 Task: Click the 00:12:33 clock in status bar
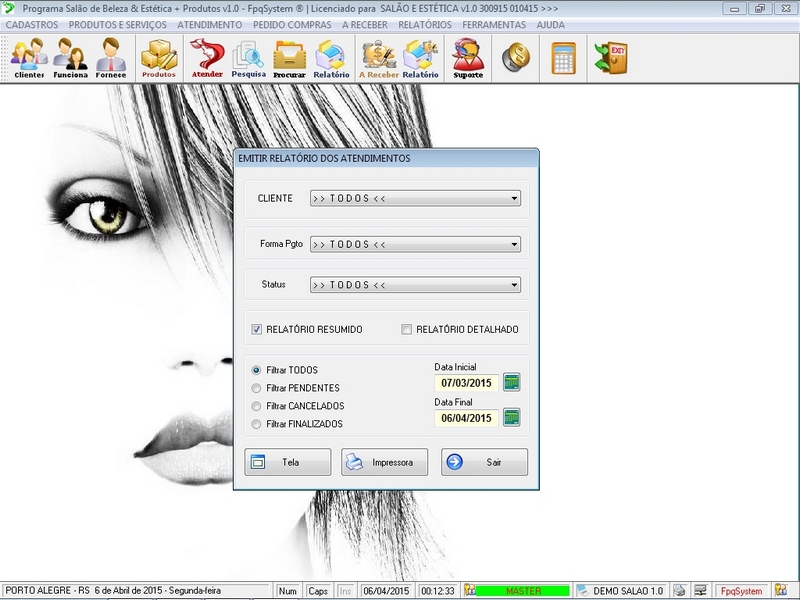click(437, 591)
